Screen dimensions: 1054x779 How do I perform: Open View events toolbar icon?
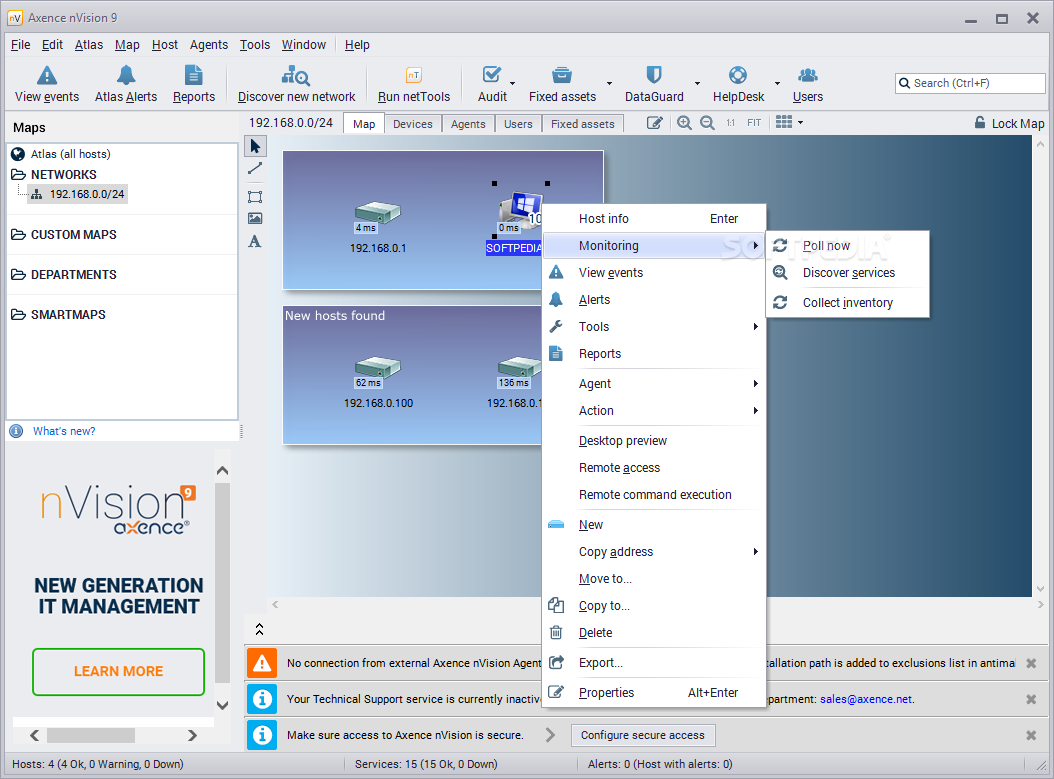click(46, 75)
